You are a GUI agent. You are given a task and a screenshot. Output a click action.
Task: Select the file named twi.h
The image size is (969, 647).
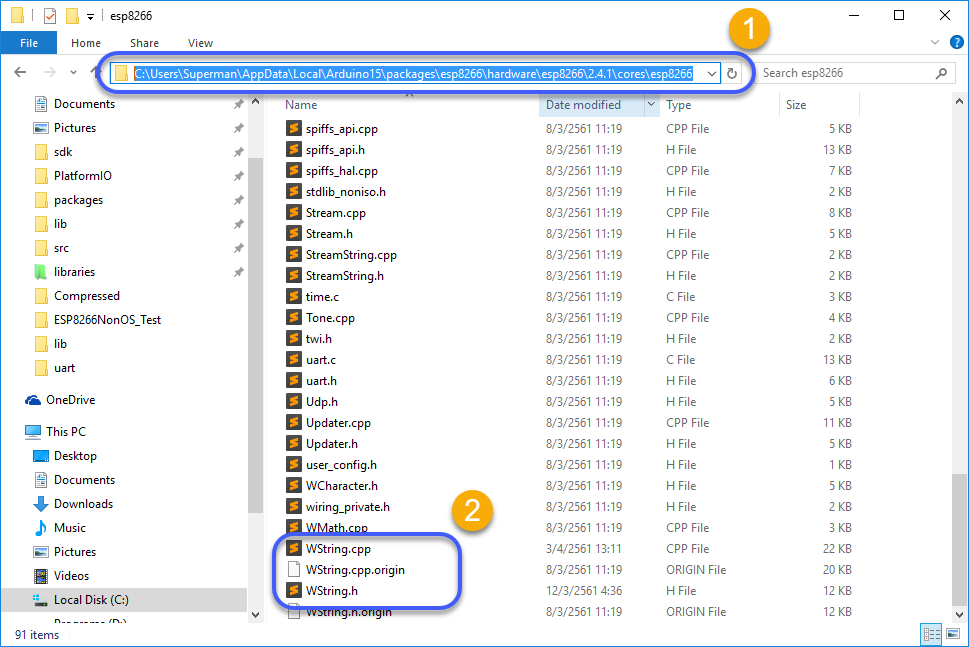318,339
